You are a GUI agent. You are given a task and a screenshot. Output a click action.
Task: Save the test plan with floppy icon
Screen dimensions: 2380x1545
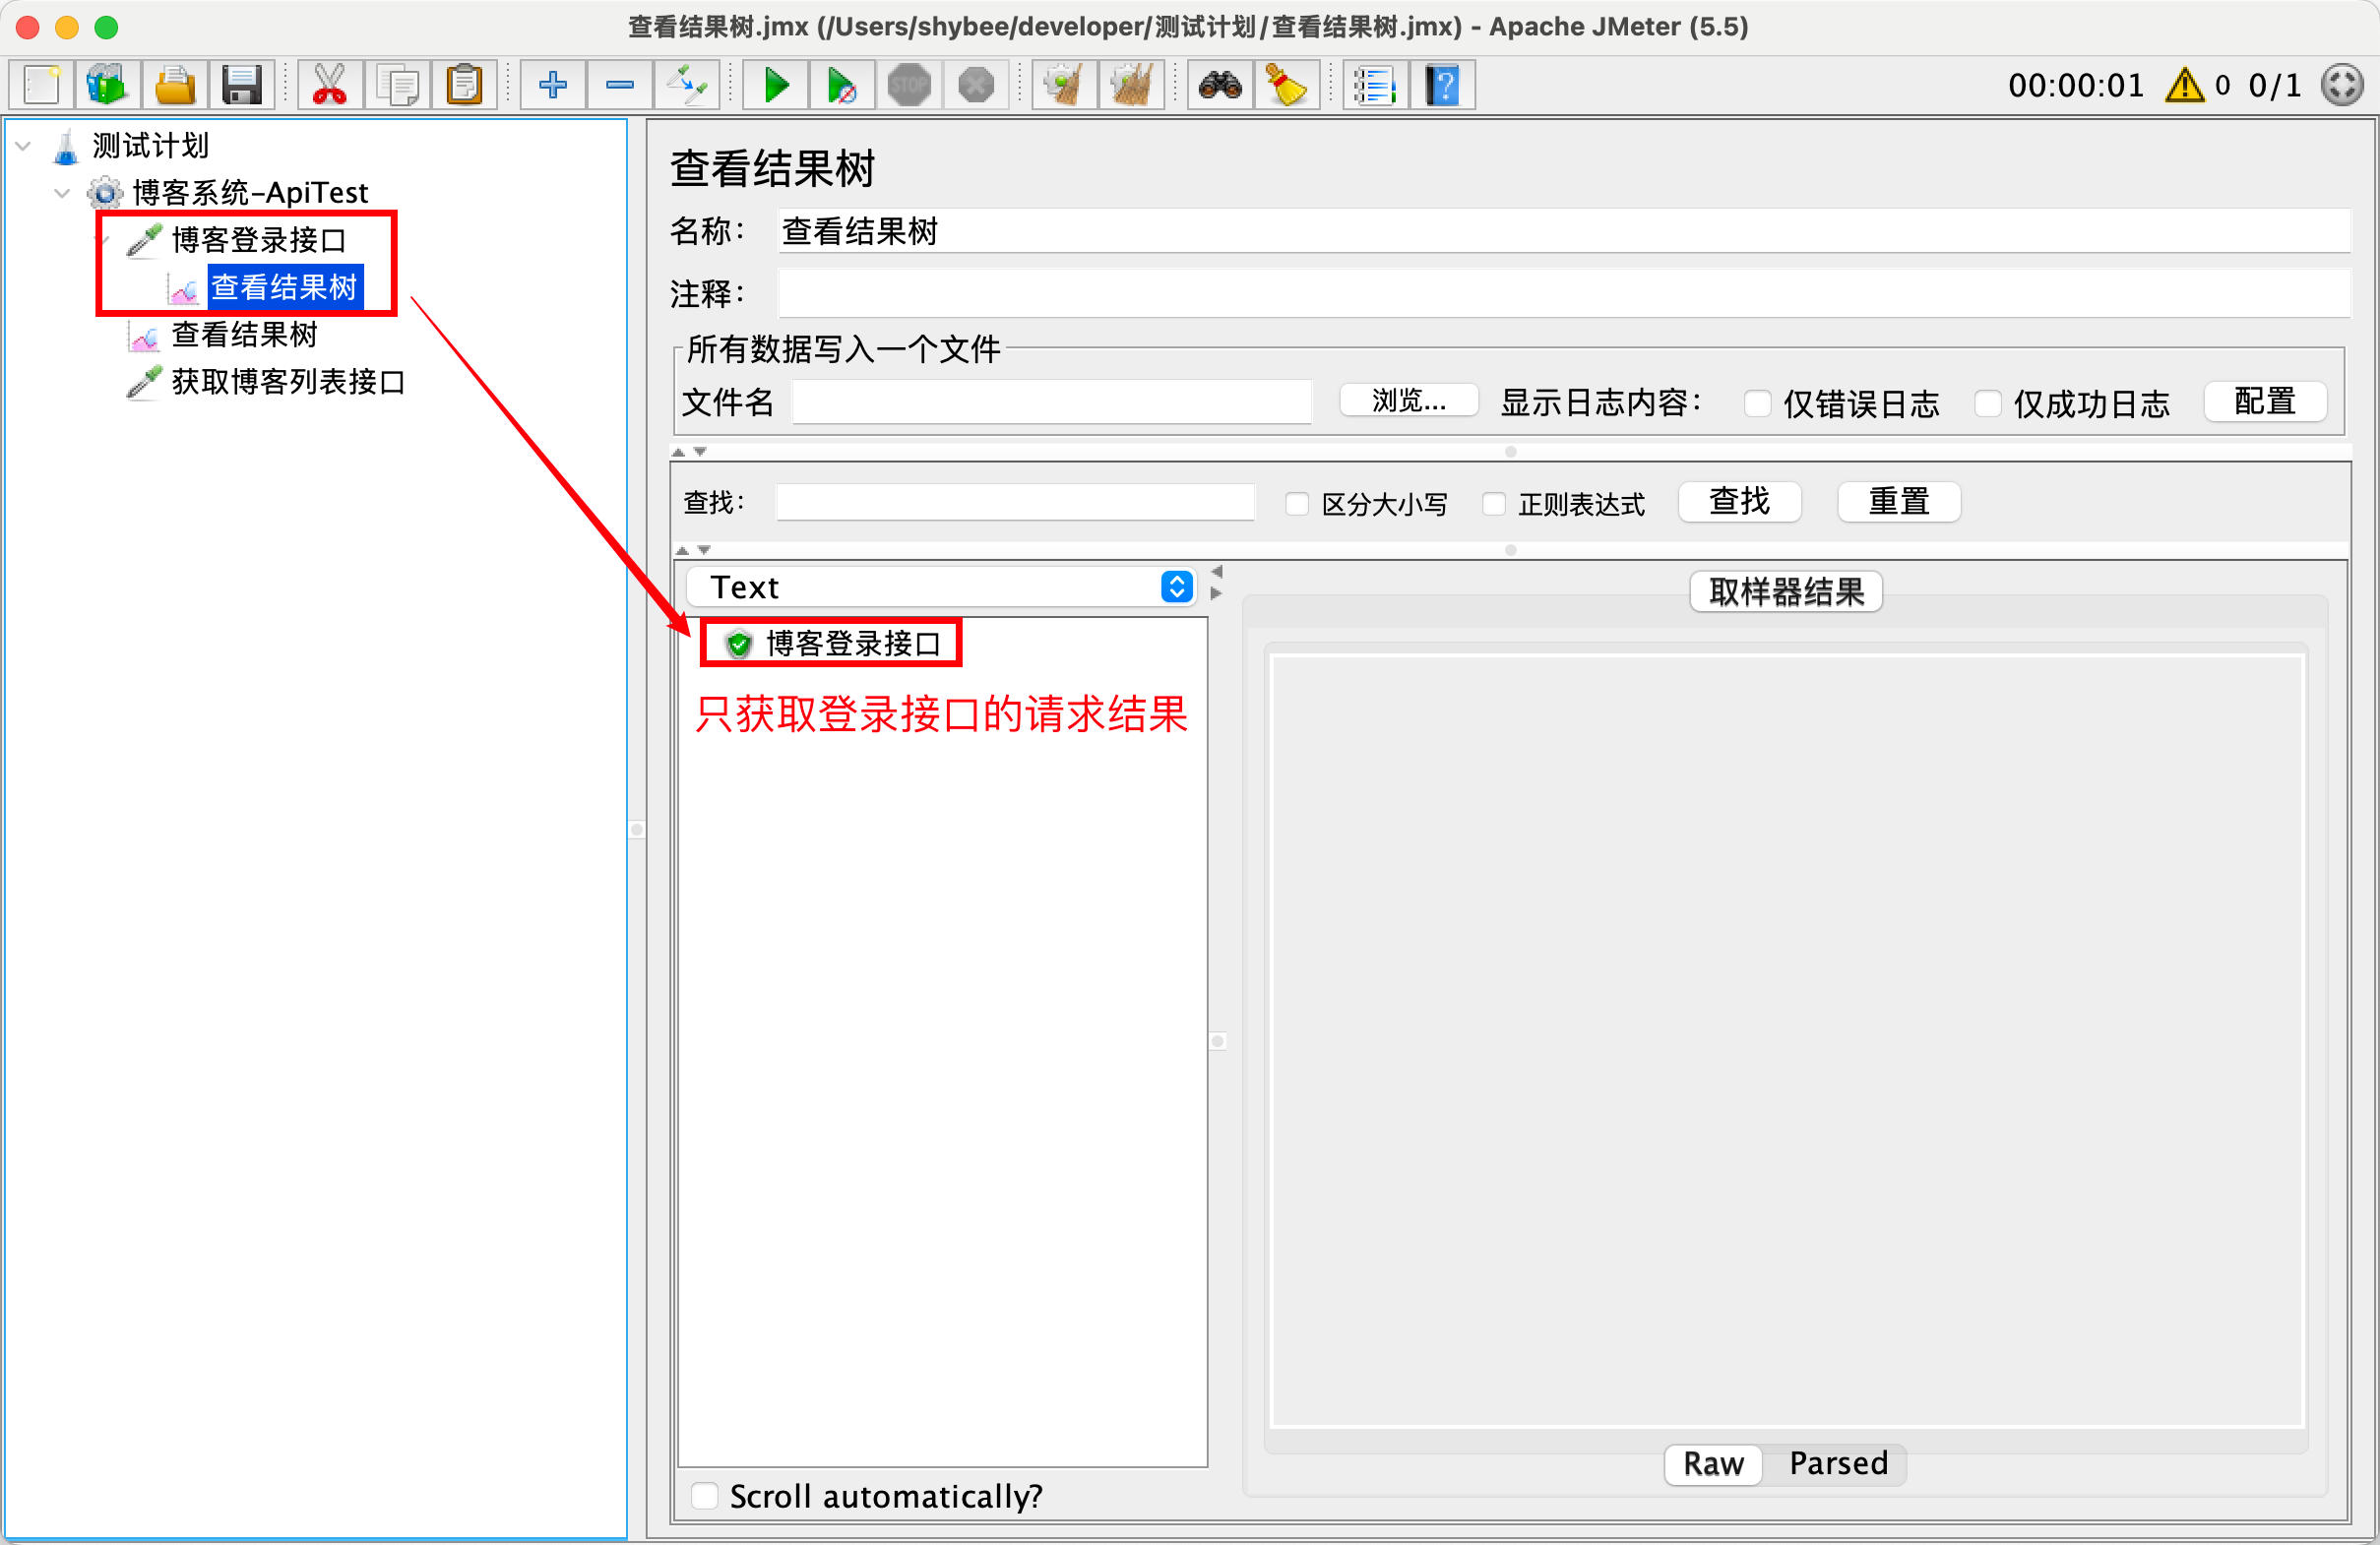[241, 85]
